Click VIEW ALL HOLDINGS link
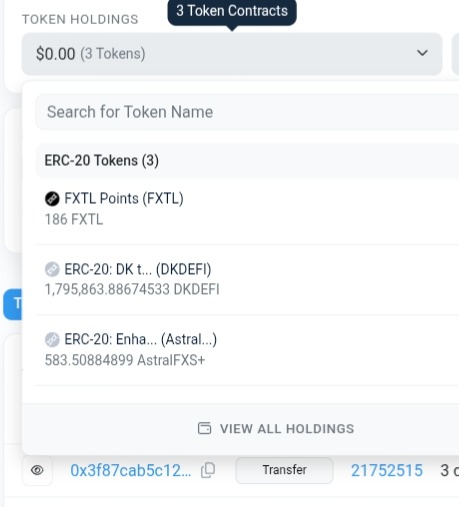 tap(276, 429)
